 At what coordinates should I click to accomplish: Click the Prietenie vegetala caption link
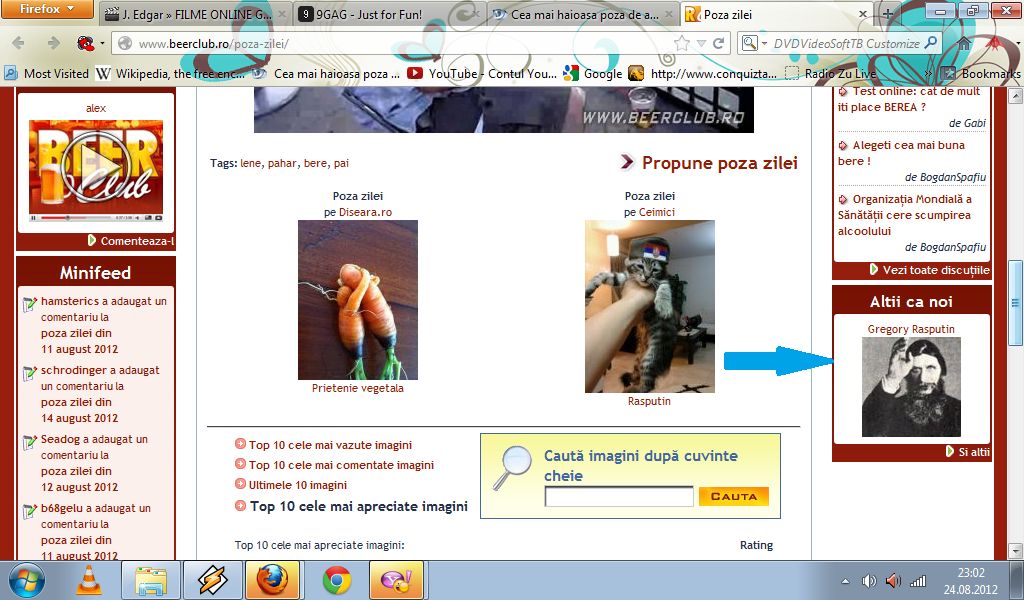[358, 388]
